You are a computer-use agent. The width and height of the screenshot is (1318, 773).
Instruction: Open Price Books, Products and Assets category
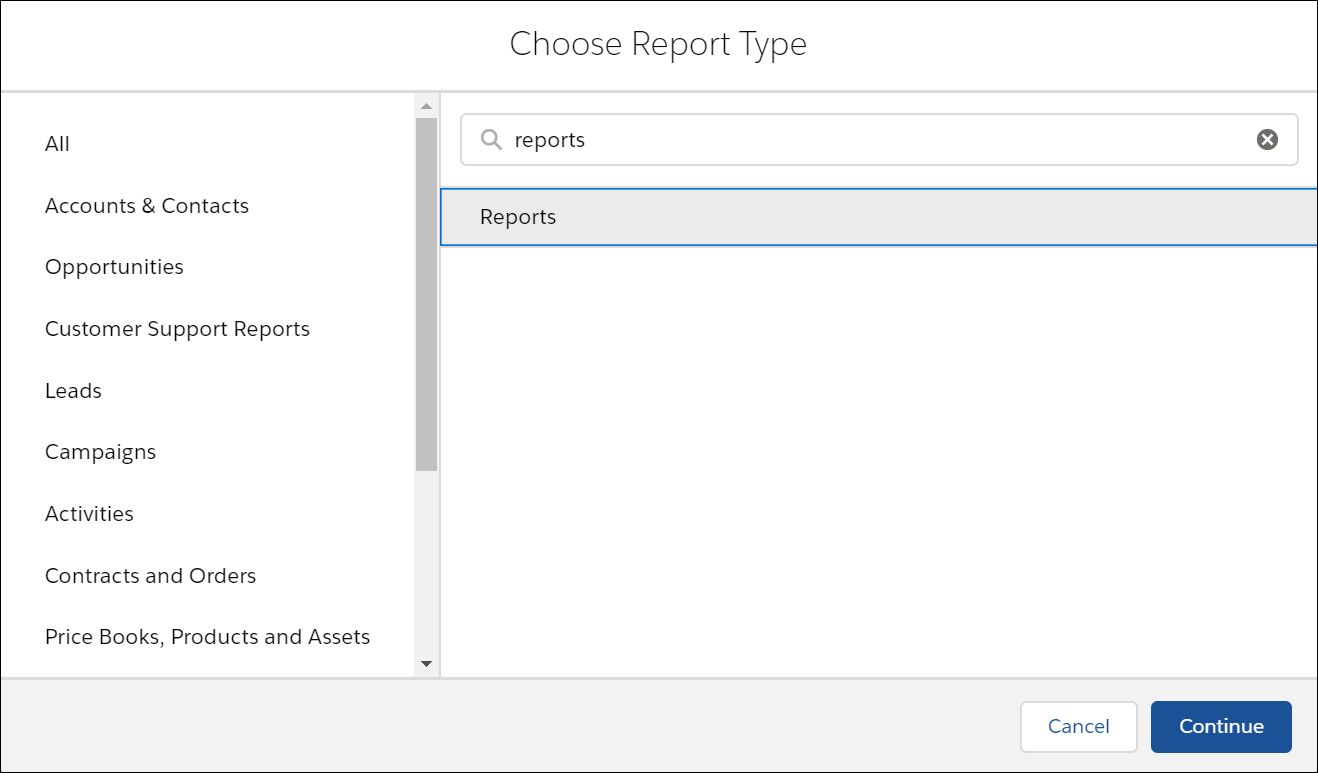(207, 637)
